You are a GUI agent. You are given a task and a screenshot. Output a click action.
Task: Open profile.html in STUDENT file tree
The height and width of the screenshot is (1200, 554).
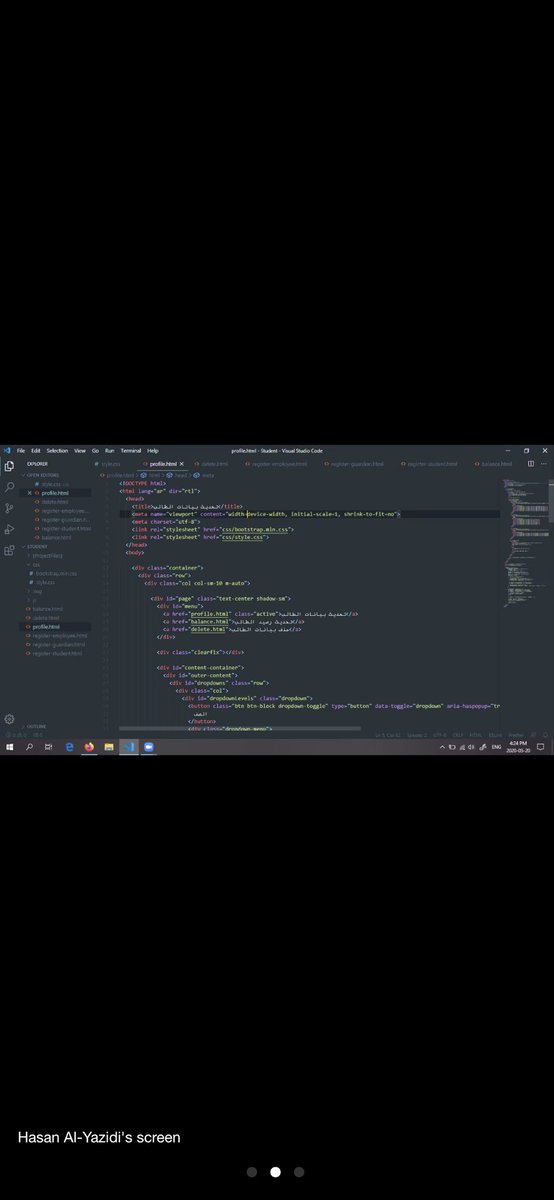pos(46,627)
